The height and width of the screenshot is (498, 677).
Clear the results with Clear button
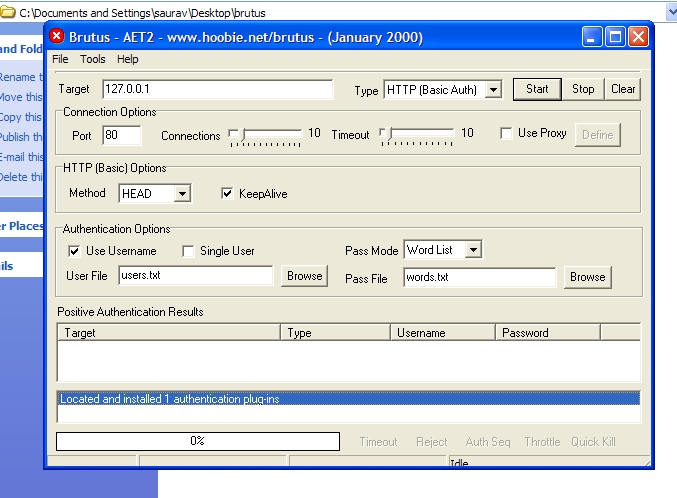623,89
